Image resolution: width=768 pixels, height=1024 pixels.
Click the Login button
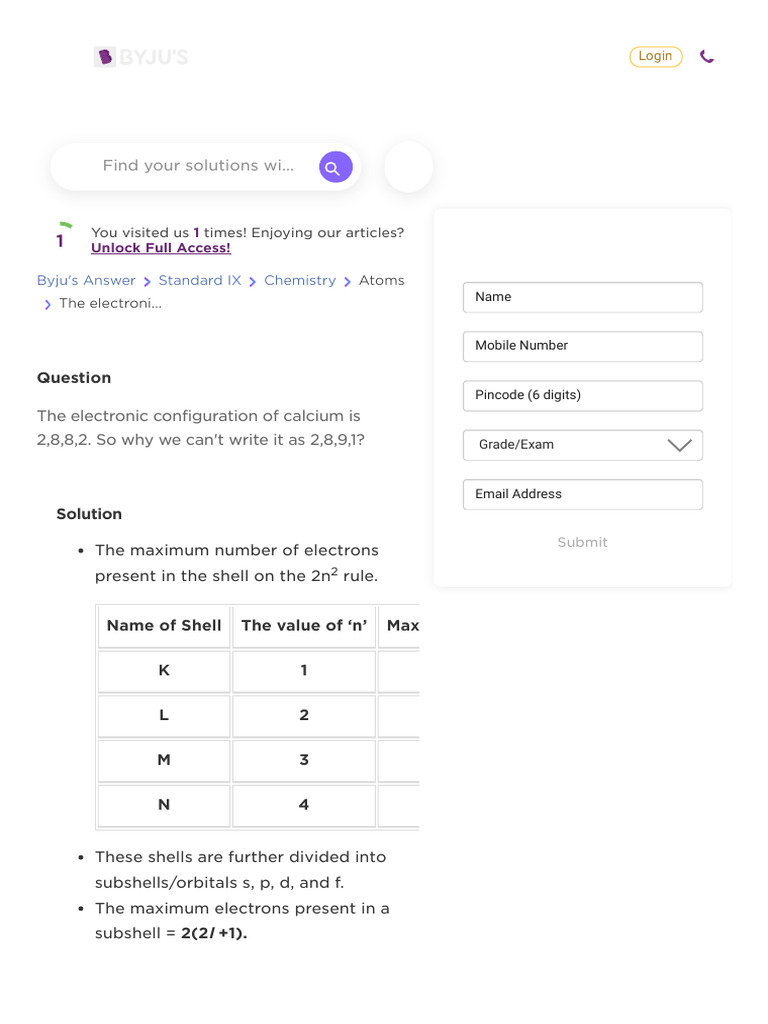click(656, 56)
